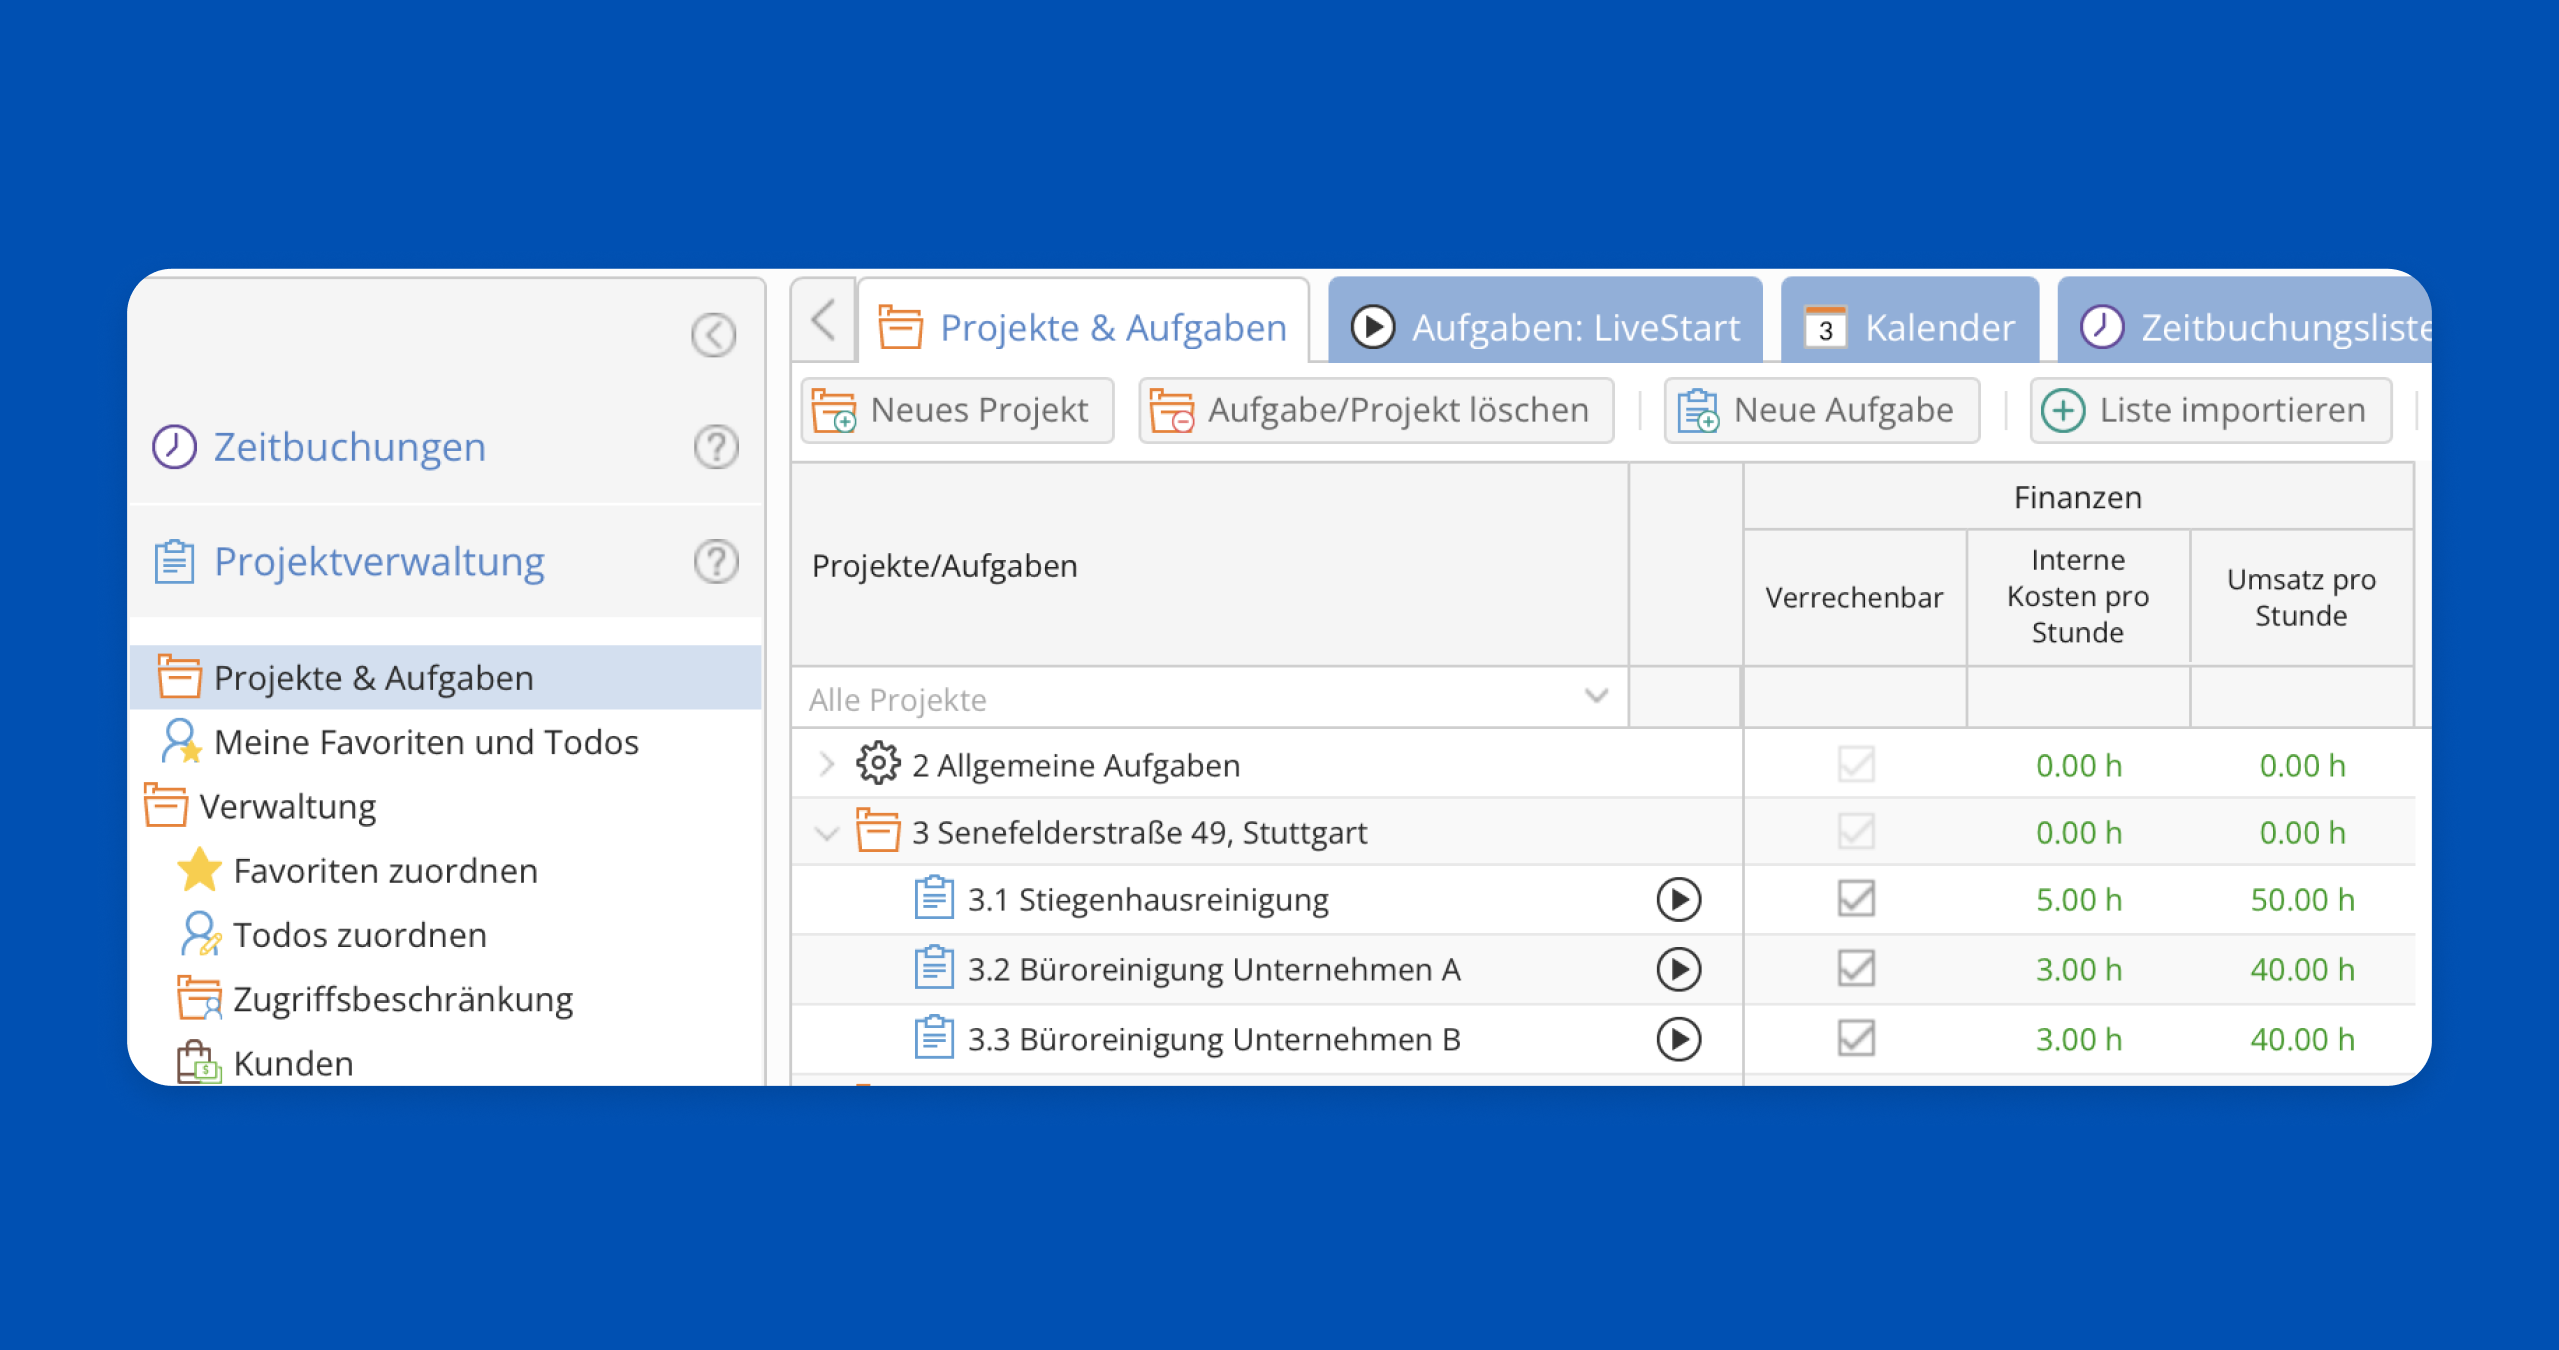Uncheck Verrechenbar for 3.3 Büroreinigung Unternehmen B
The image size is (2559, 1350).
pyautogui.click(x=1855, y=1038)
